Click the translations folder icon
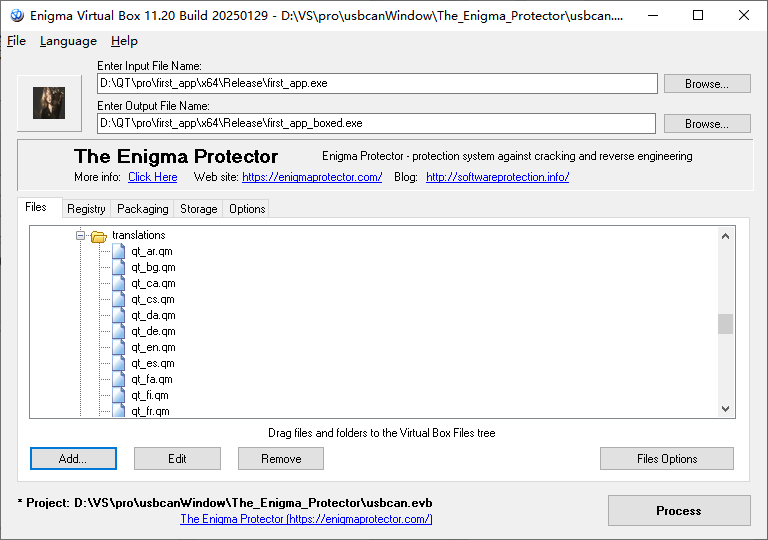This screenshot has height=540, width=768. (99, 236)
